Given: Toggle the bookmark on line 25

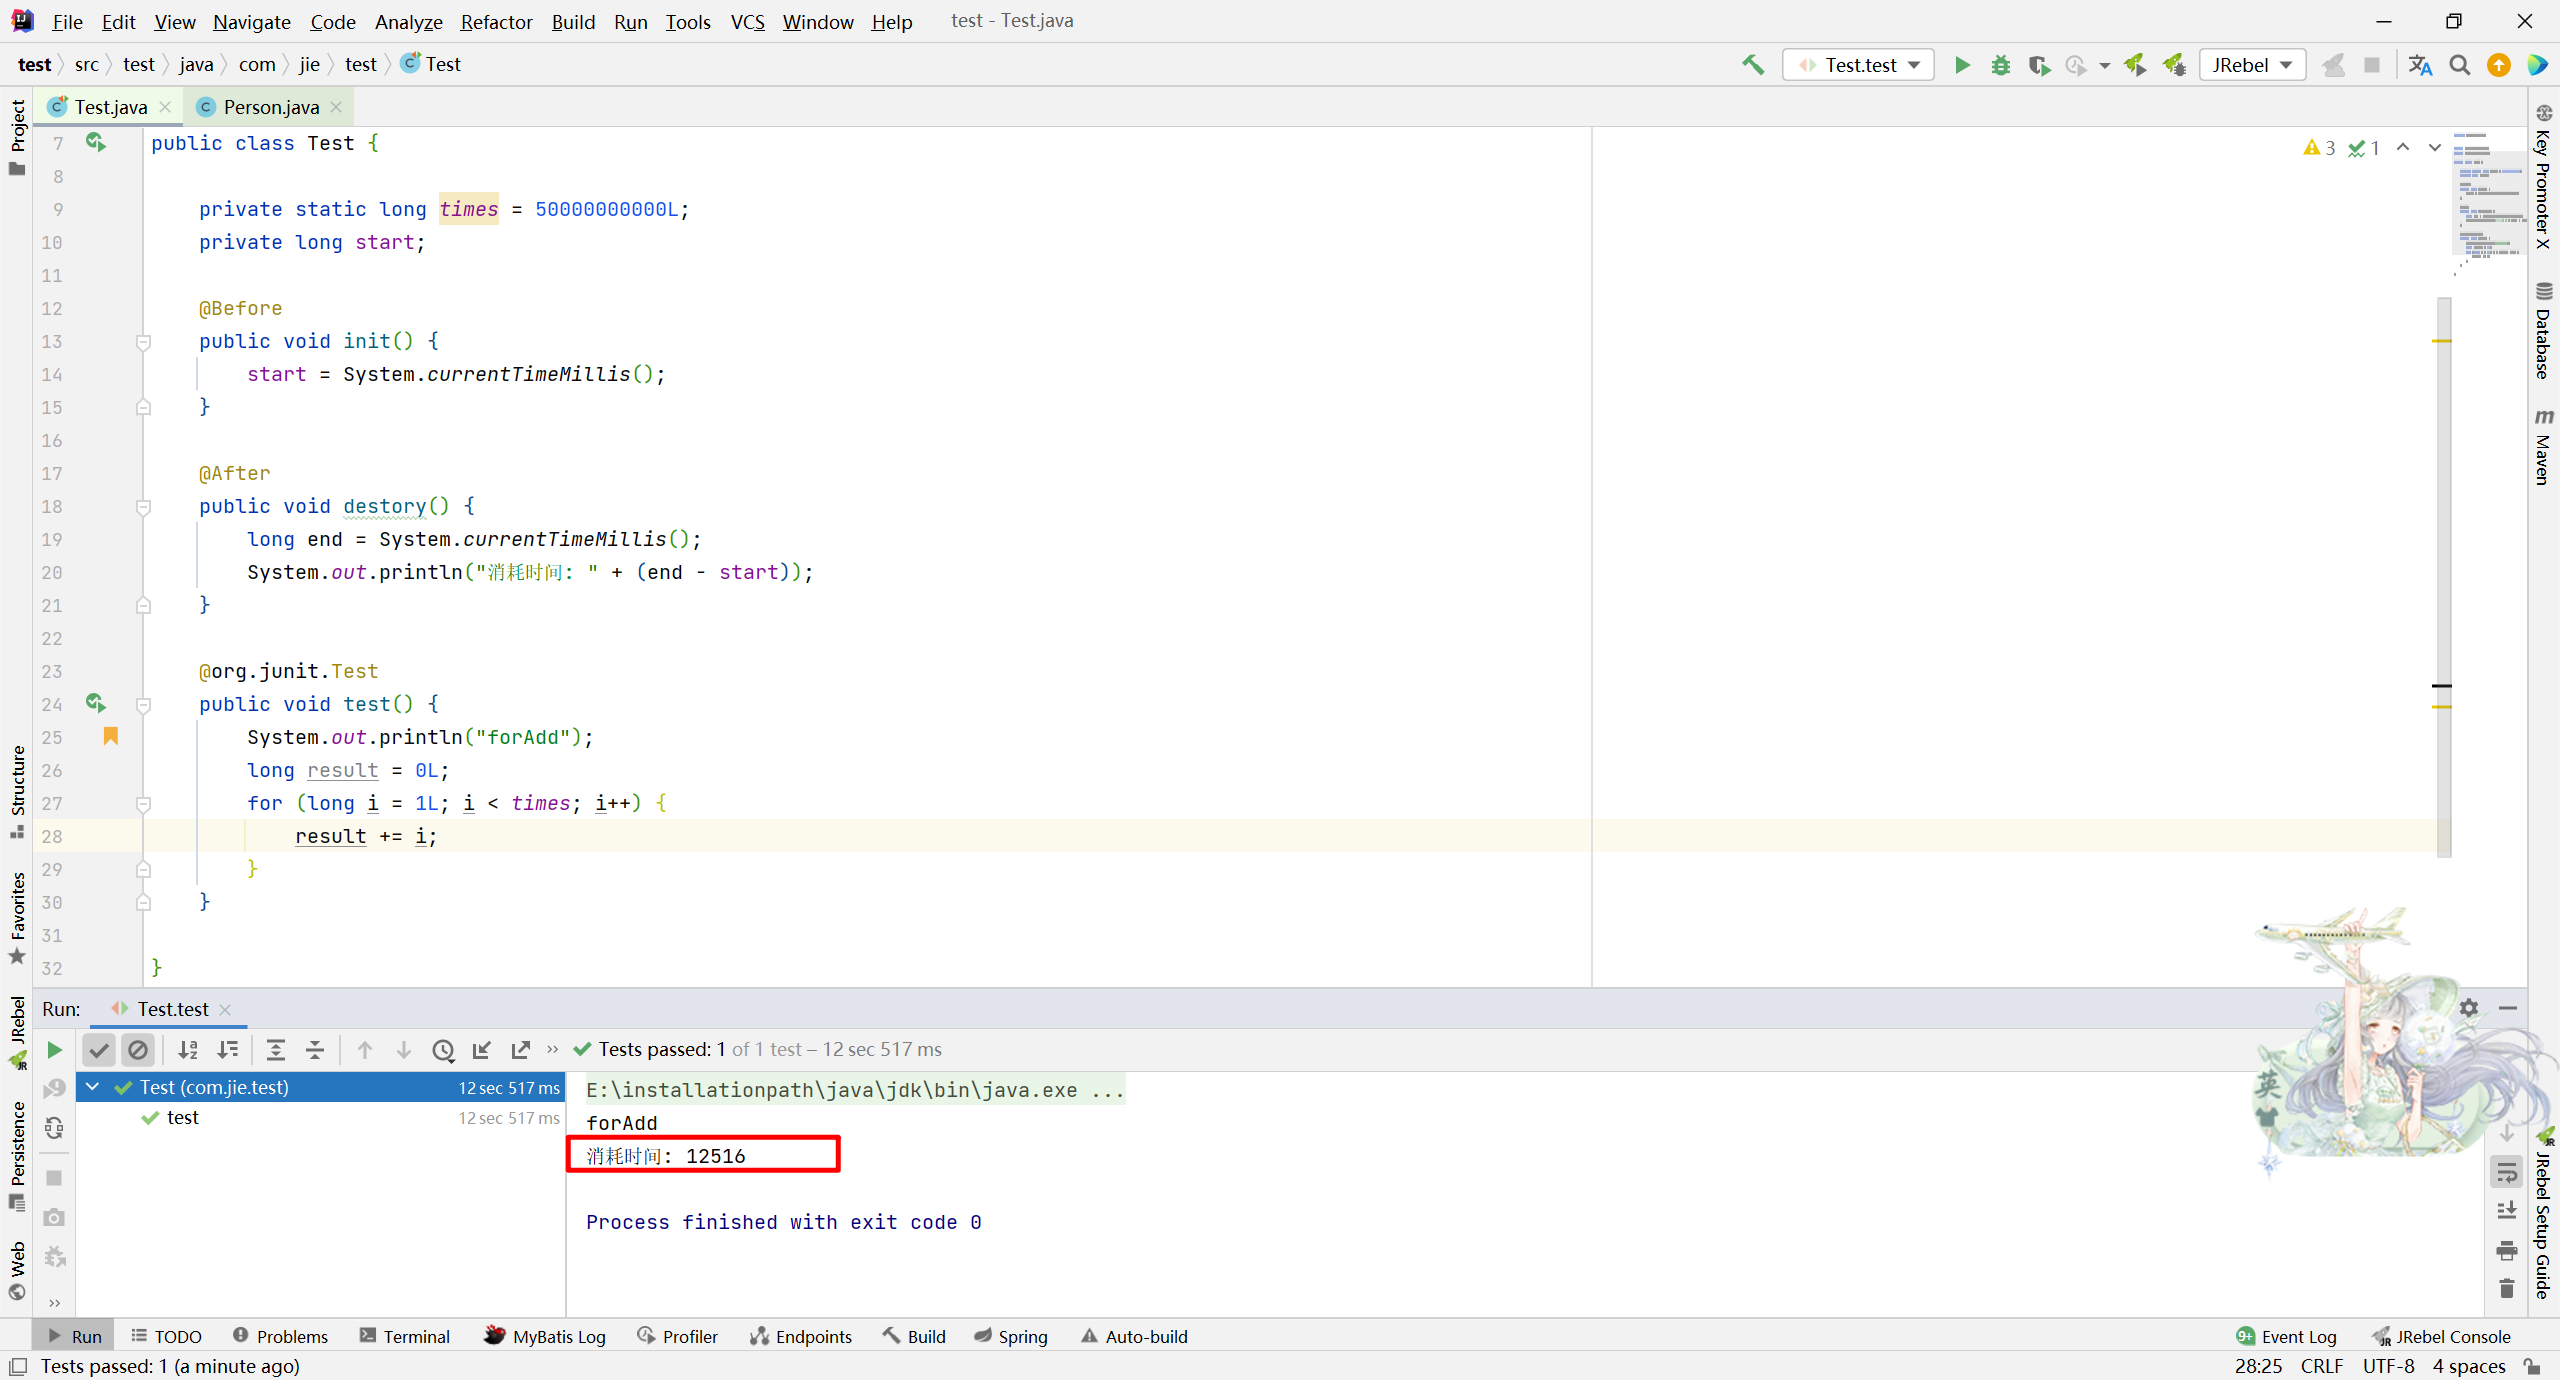Looking at the screenshot, I should [110, 737].
